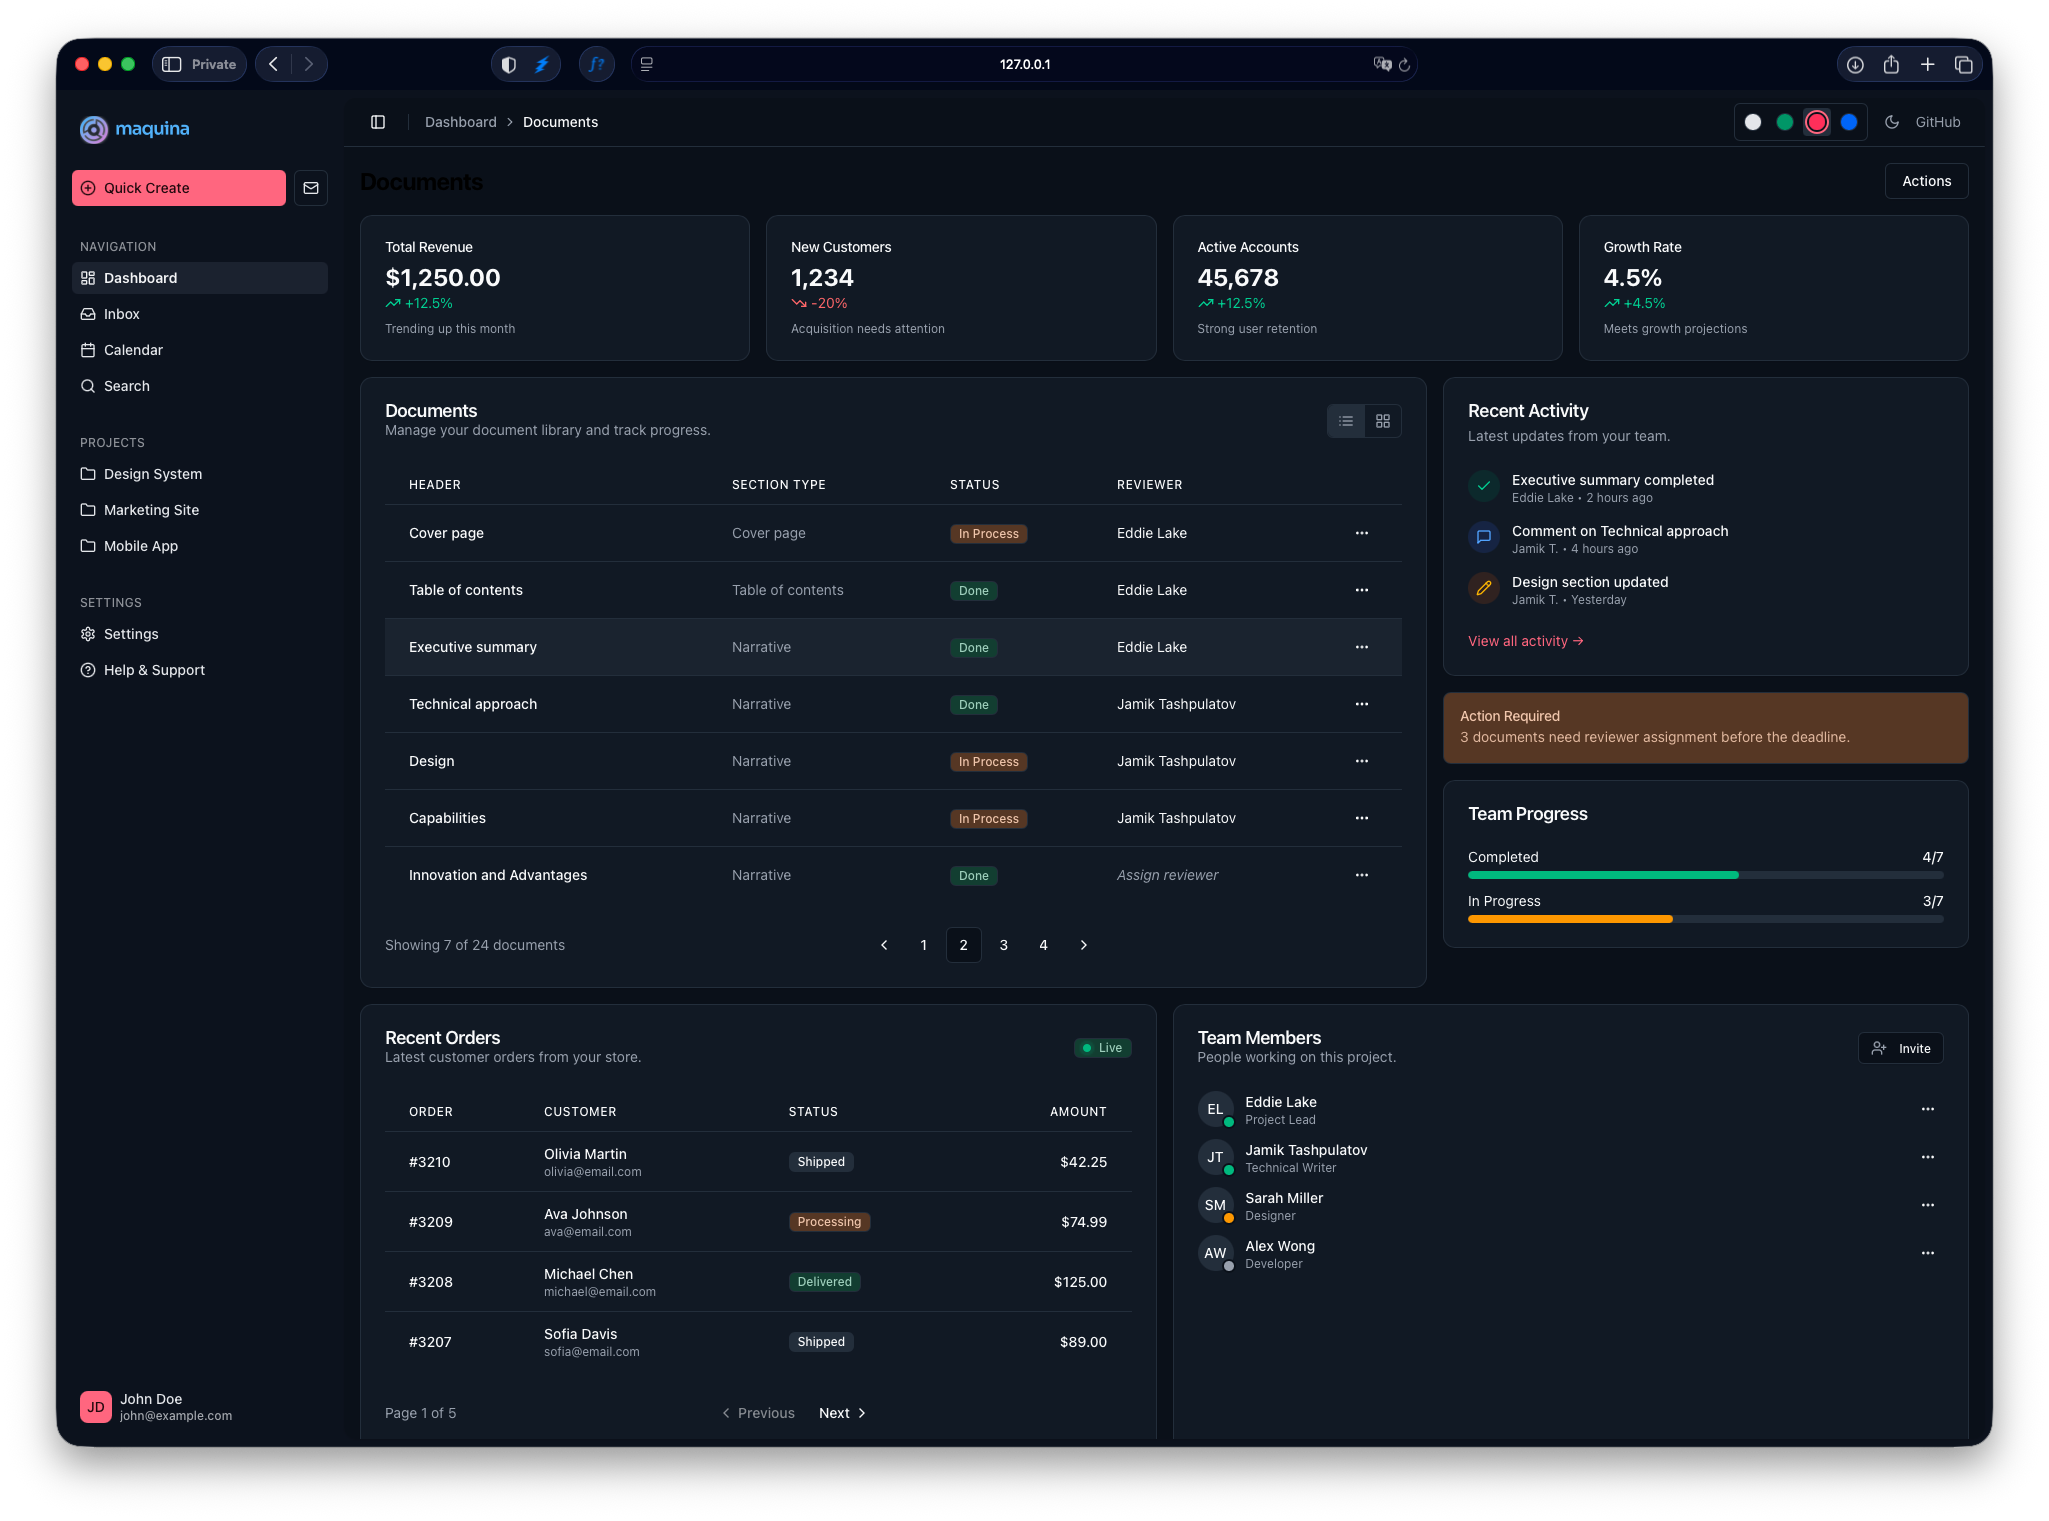The image size is (2049, 1521).
Task: Select the blue theme circle
Action: pyautogui.click(x=1849, y=121)
